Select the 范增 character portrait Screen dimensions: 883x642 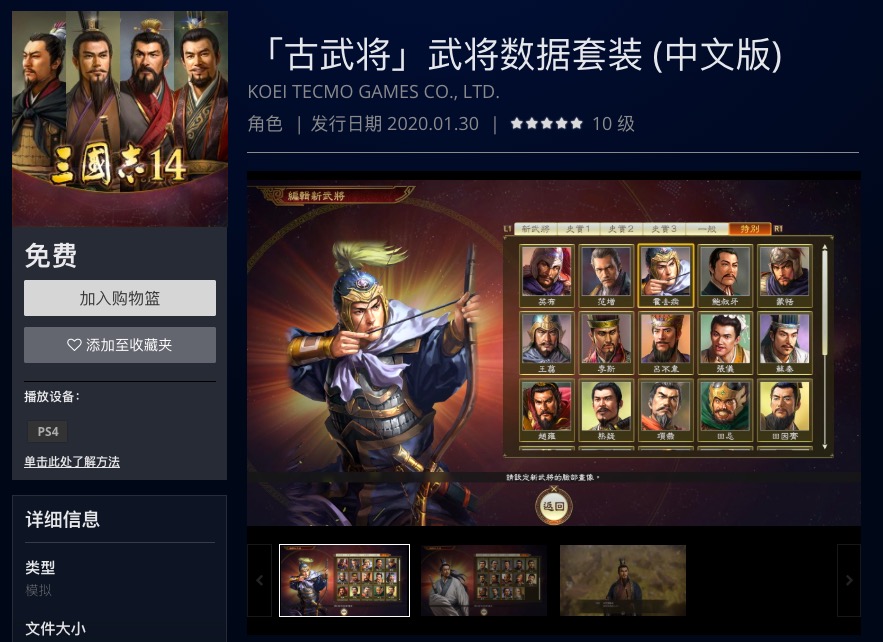pos(606,275)
